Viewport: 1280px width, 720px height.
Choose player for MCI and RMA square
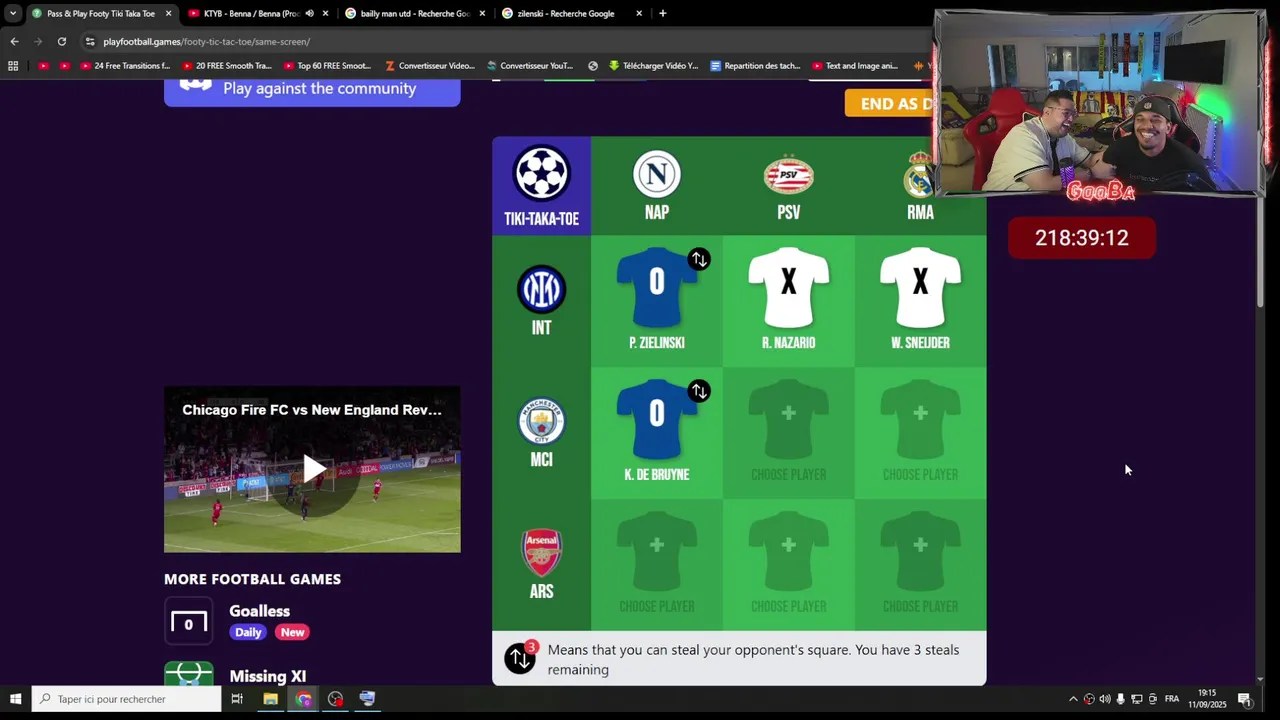click(920, 432)
